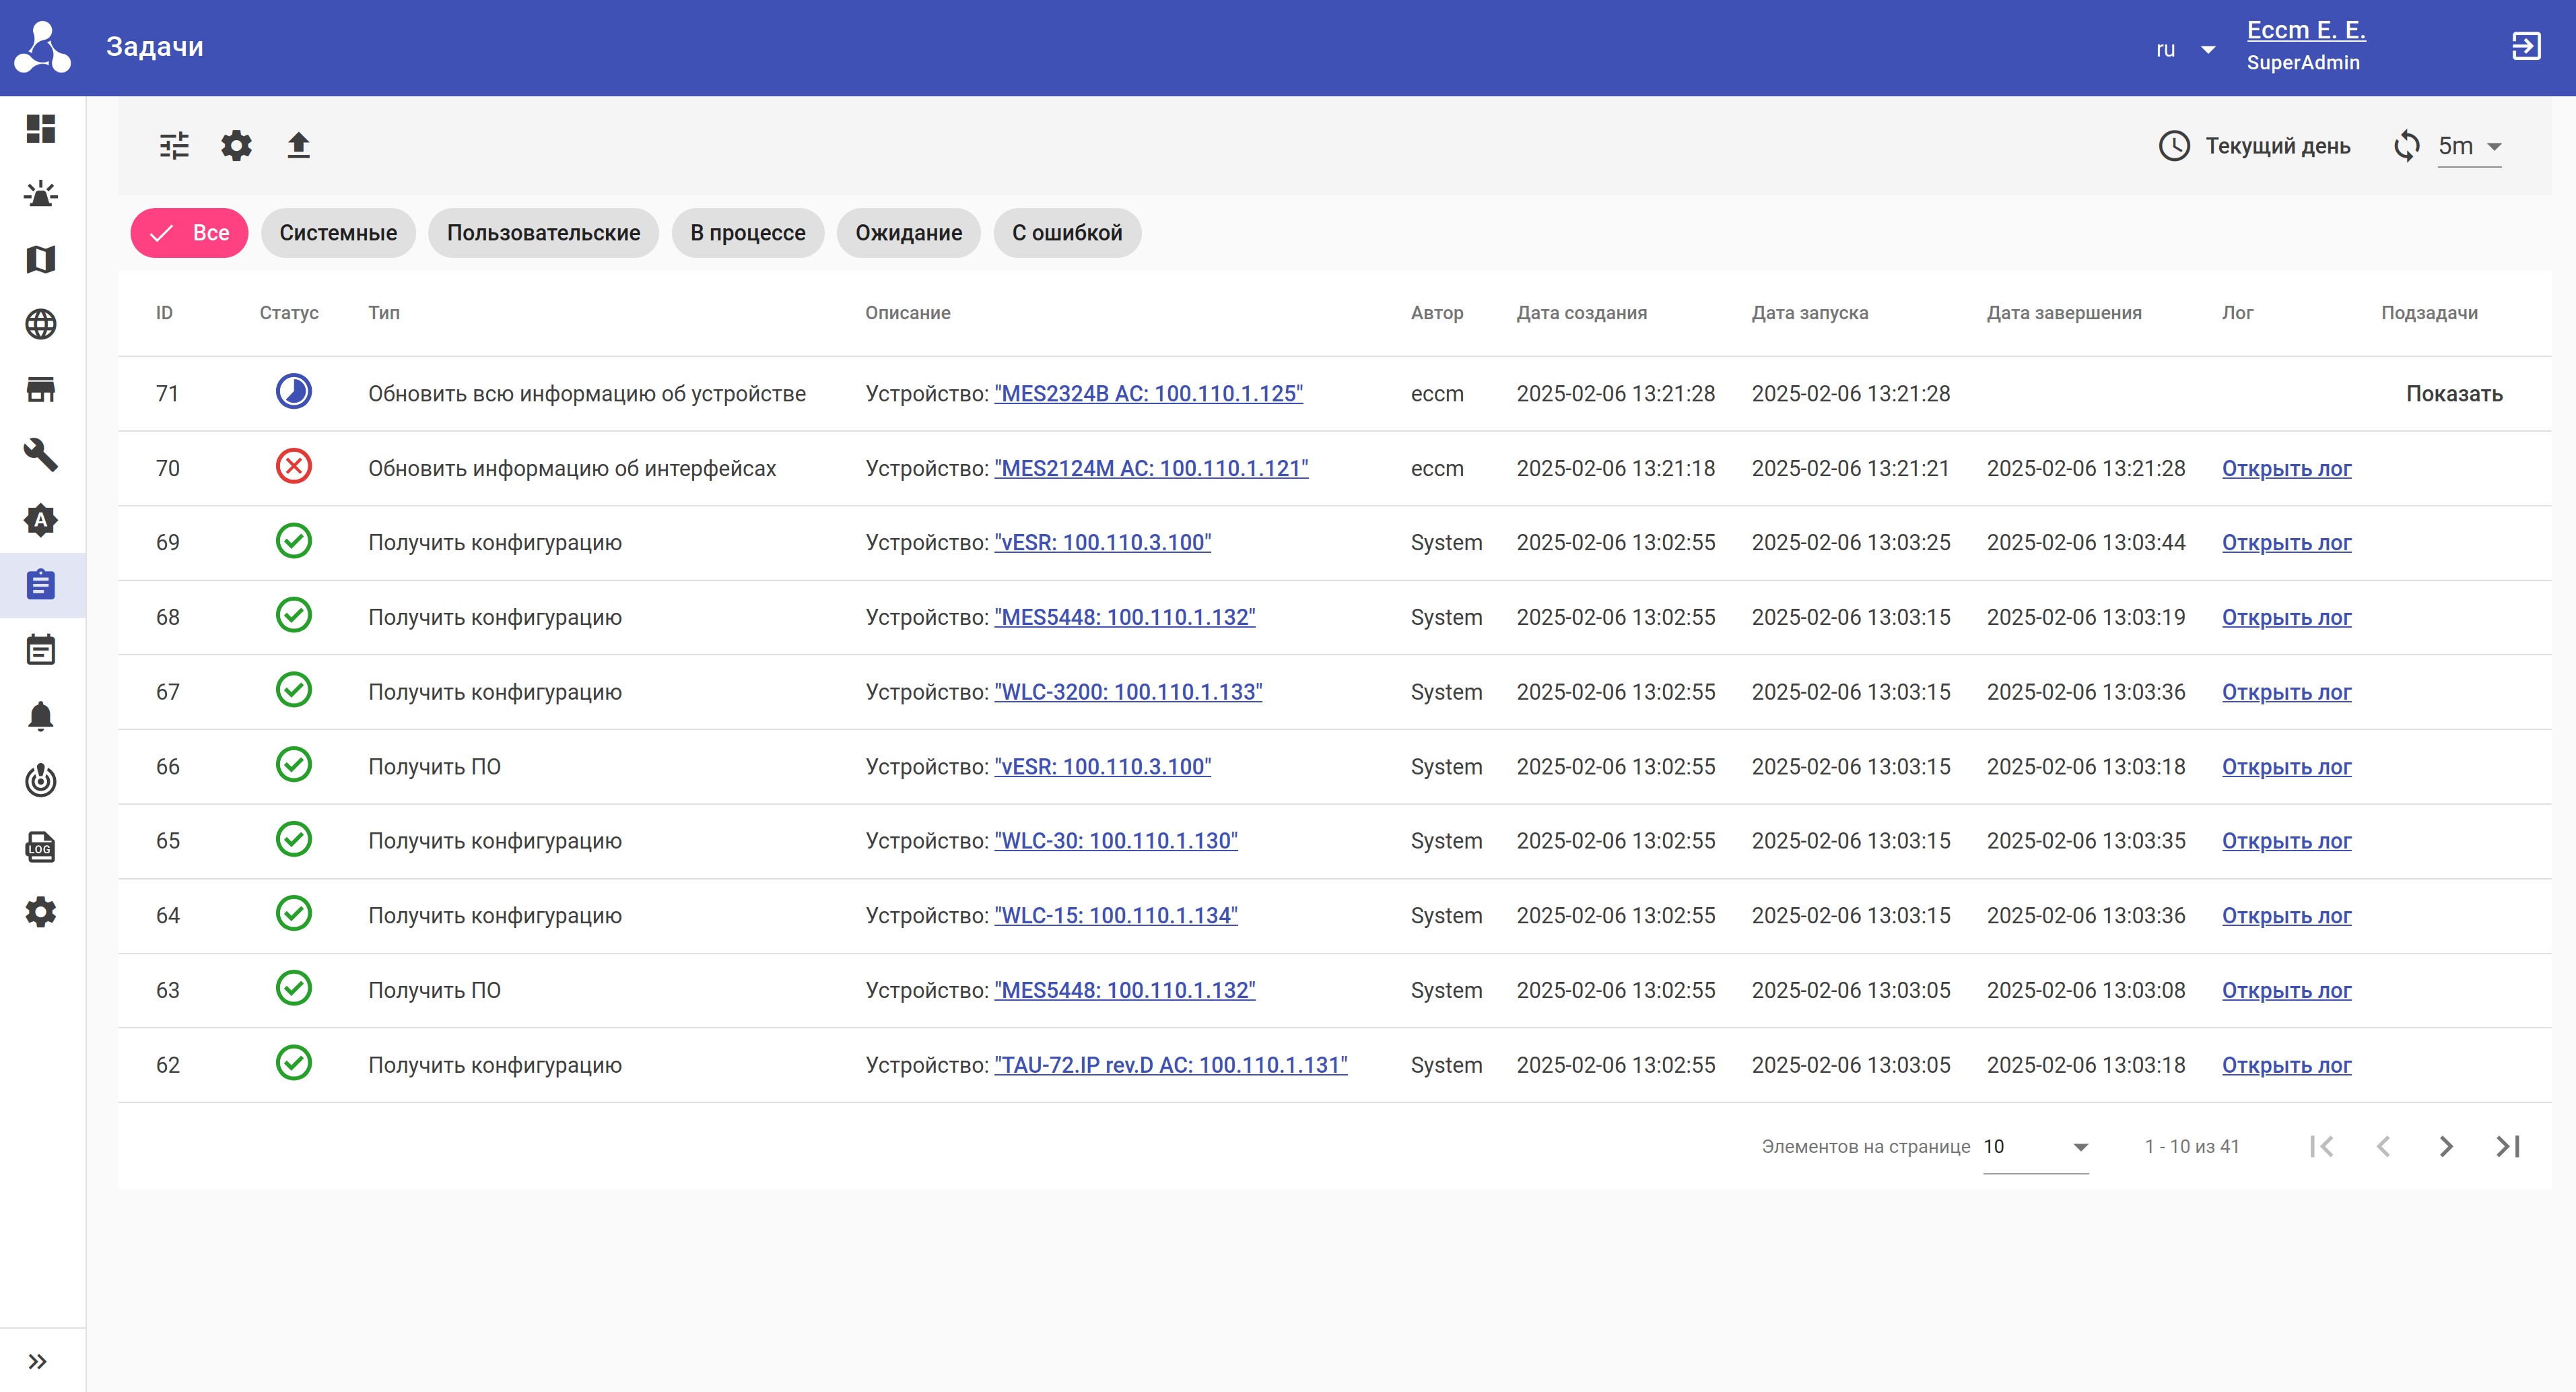Open the 5m refresh interval dropdown
The height and width of the screenshot is (1392, 2576).
point(2469,147)
